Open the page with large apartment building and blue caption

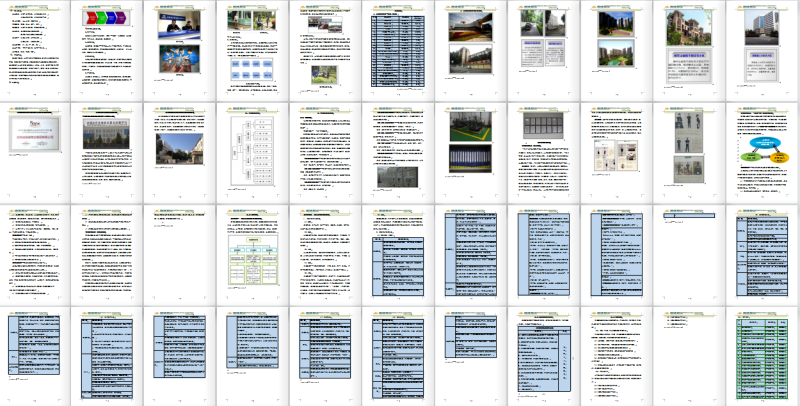click(688, 48)
